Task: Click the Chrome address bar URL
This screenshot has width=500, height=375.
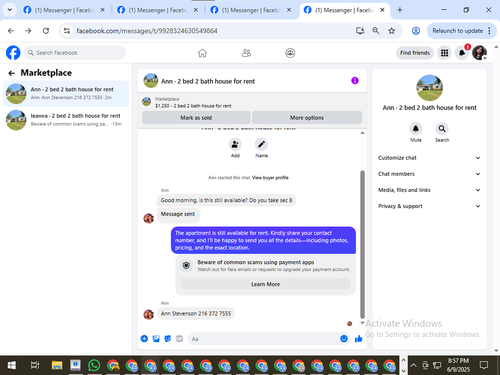Action: click(x=147, y=31)
